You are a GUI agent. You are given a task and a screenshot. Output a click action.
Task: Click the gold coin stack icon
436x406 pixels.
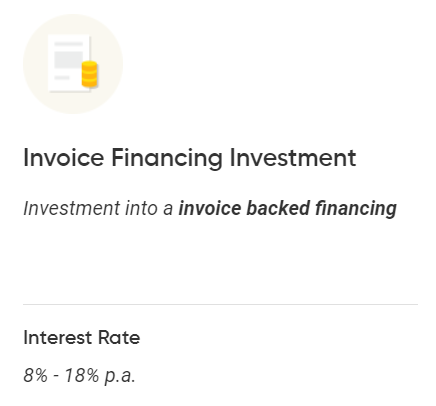(x=90, y=74)
